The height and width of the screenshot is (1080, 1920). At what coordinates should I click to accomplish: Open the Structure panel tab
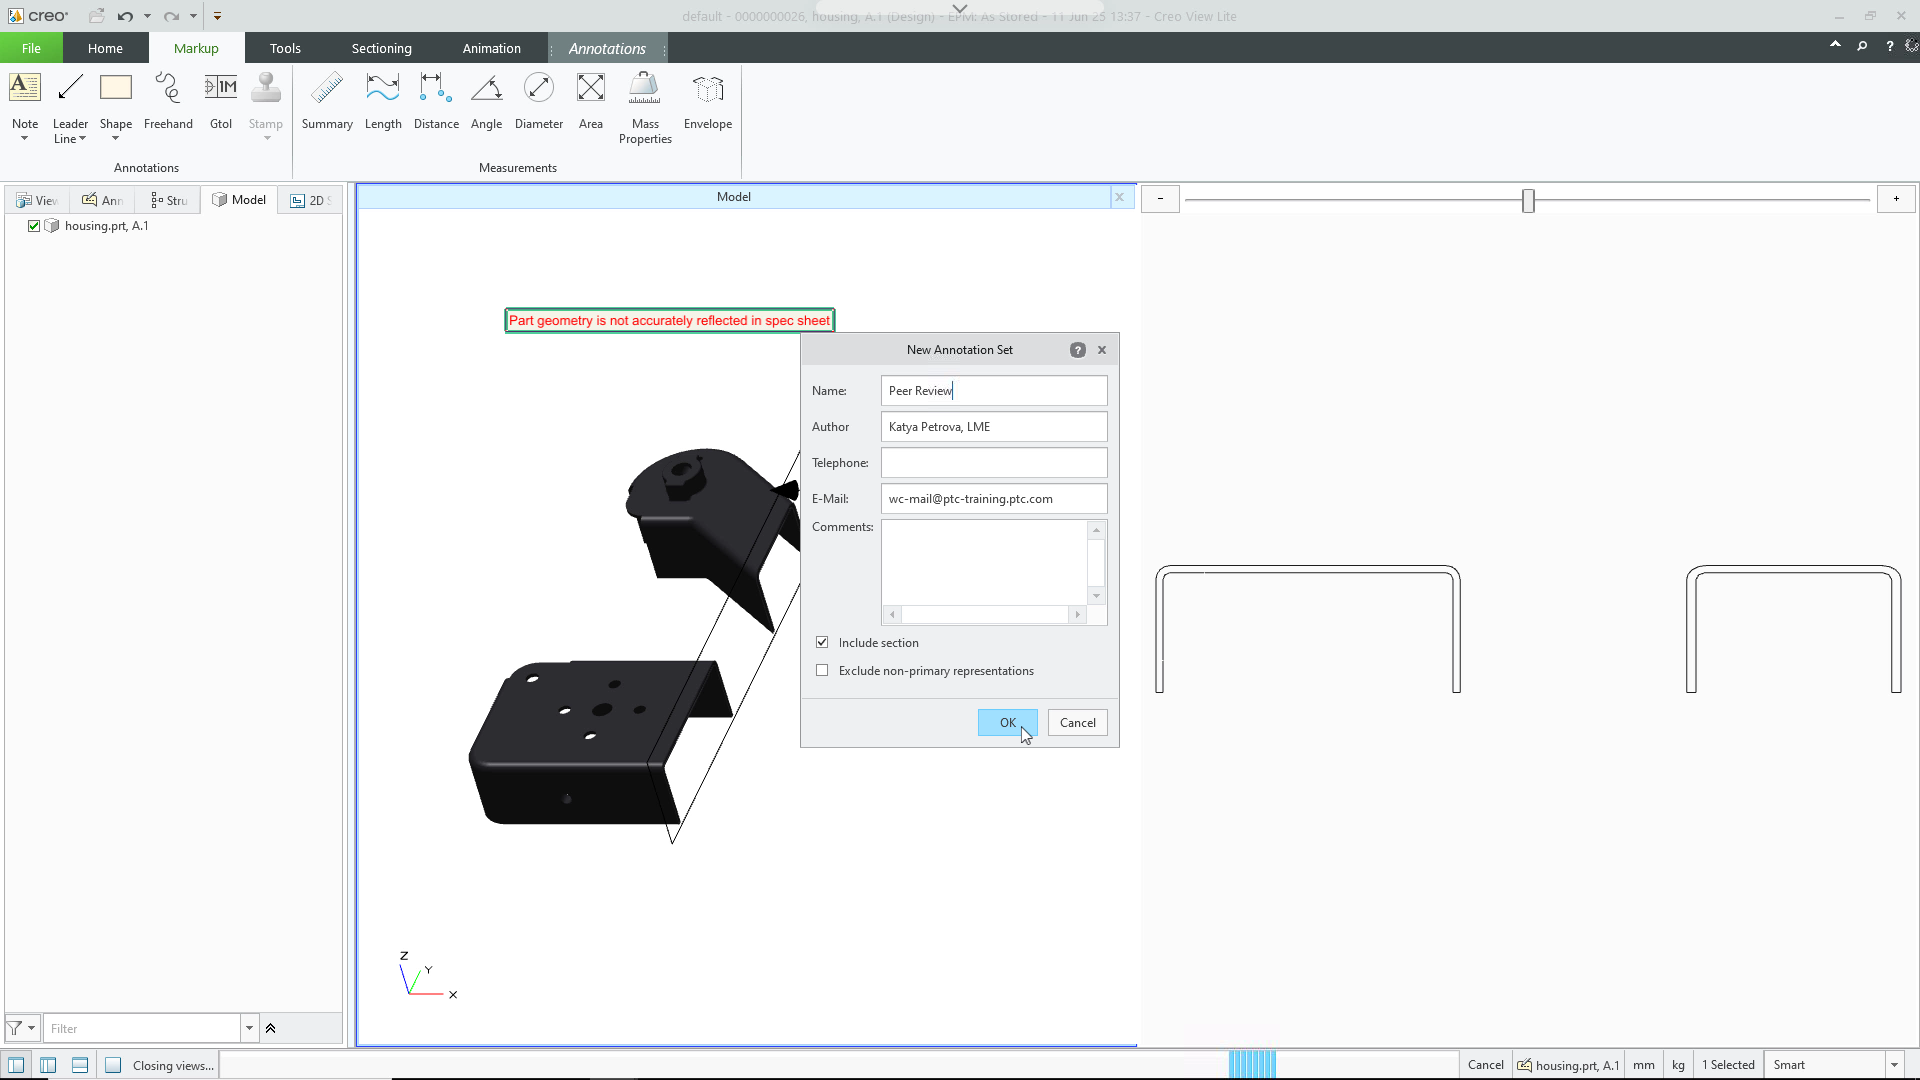click(x=169, y=200)
